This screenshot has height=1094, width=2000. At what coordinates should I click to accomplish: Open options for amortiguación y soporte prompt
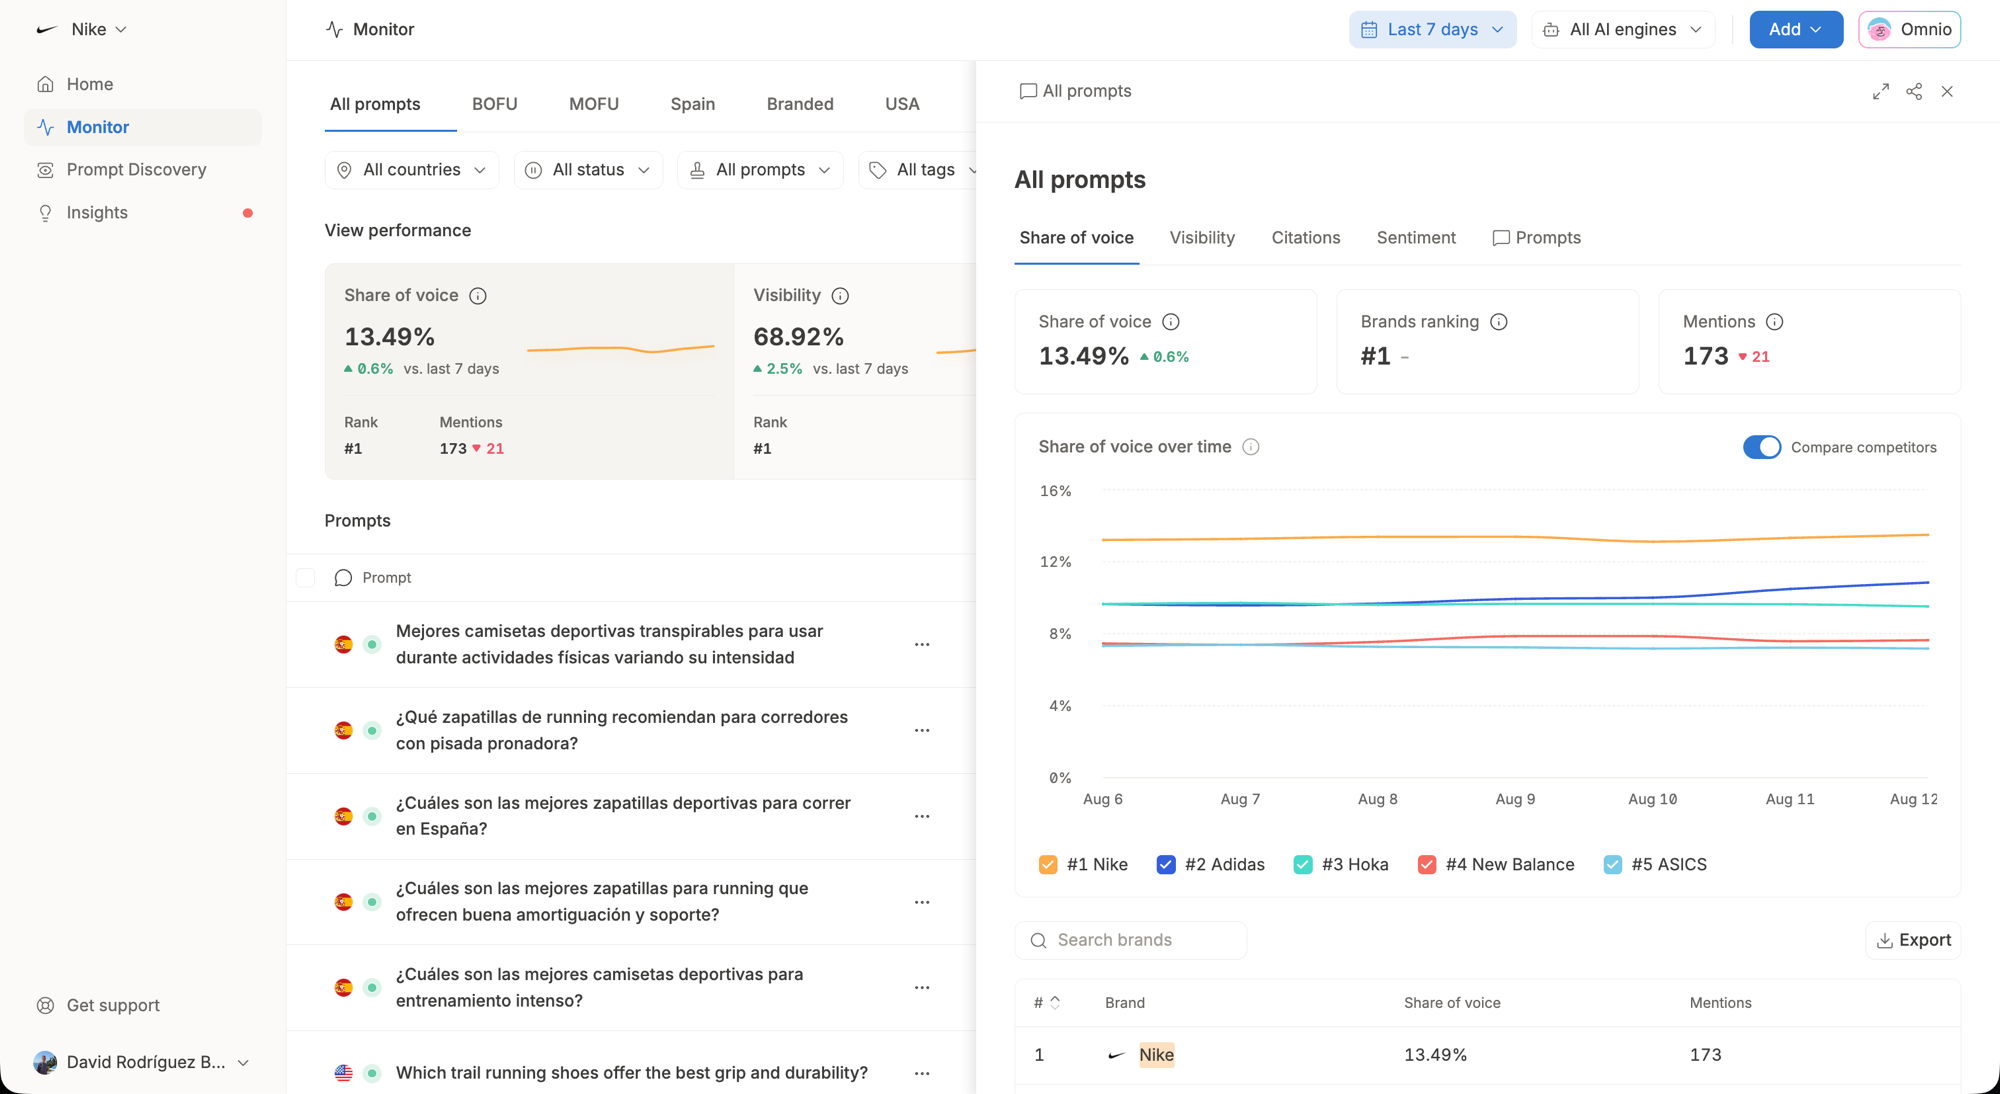tap(922, 902)
